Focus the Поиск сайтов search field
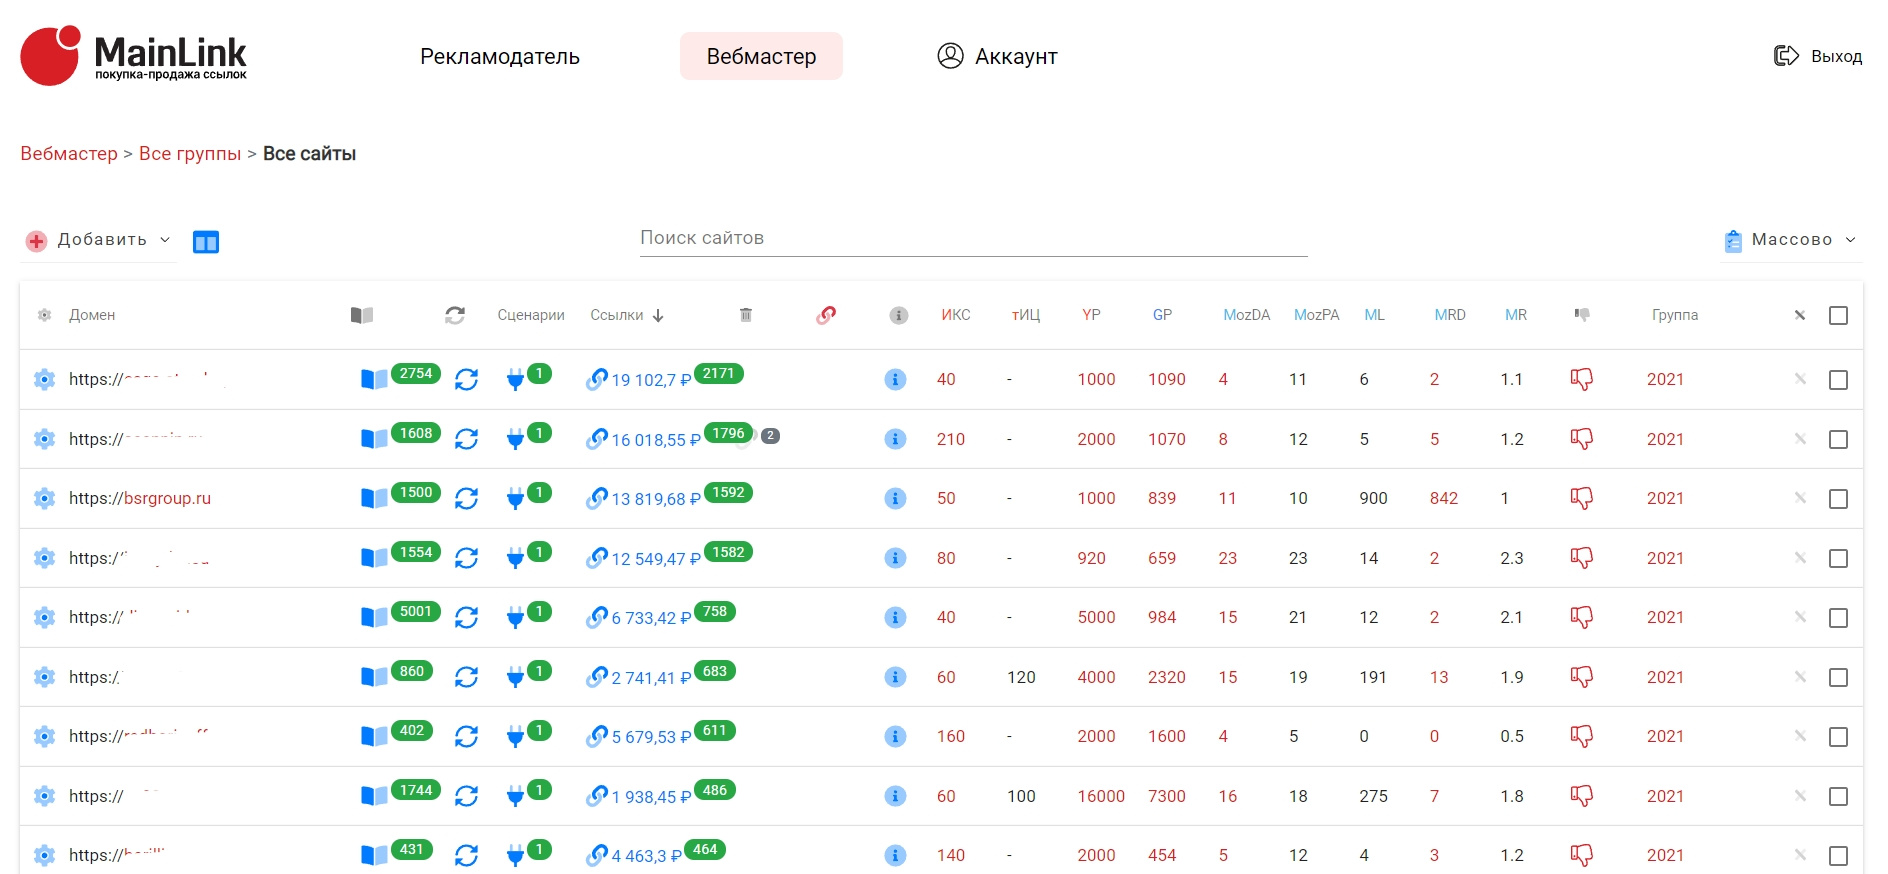The width and height of the screenshot is (1888, 874). tap(973, 238)
